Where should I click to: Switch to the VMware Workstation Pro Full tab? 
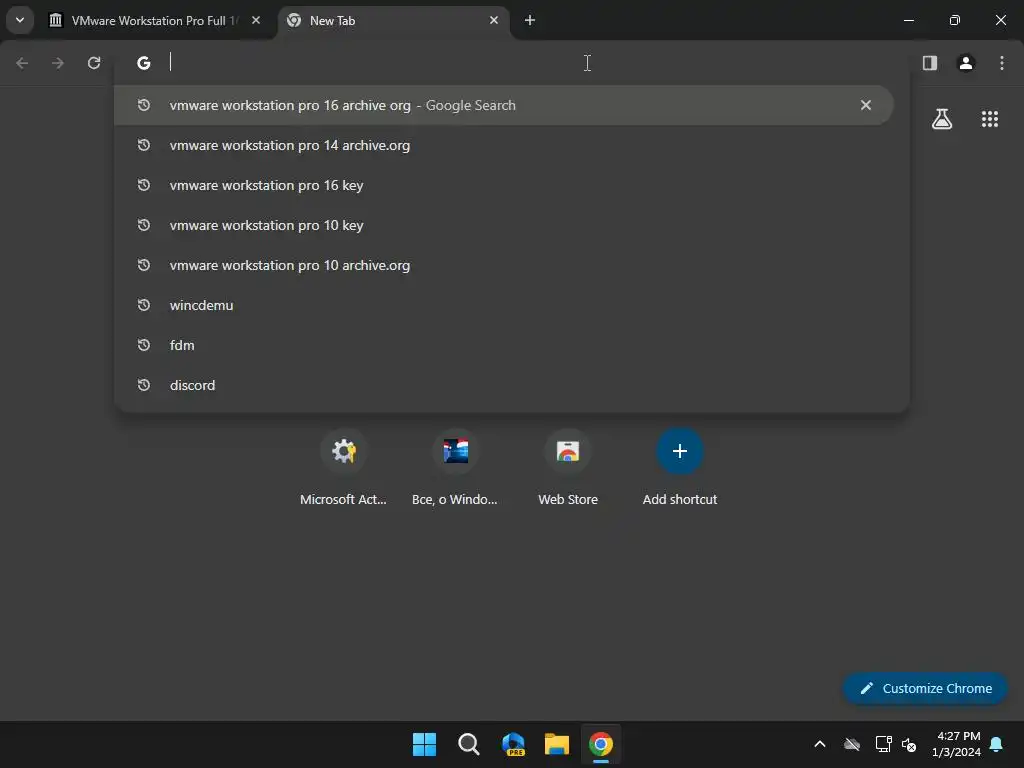tap(154, 20)
